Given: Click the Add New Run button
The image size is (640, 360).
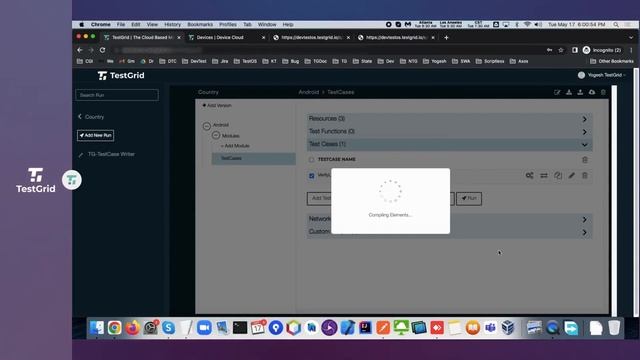Looking at the screenshot, I should [x=96, y=136].
